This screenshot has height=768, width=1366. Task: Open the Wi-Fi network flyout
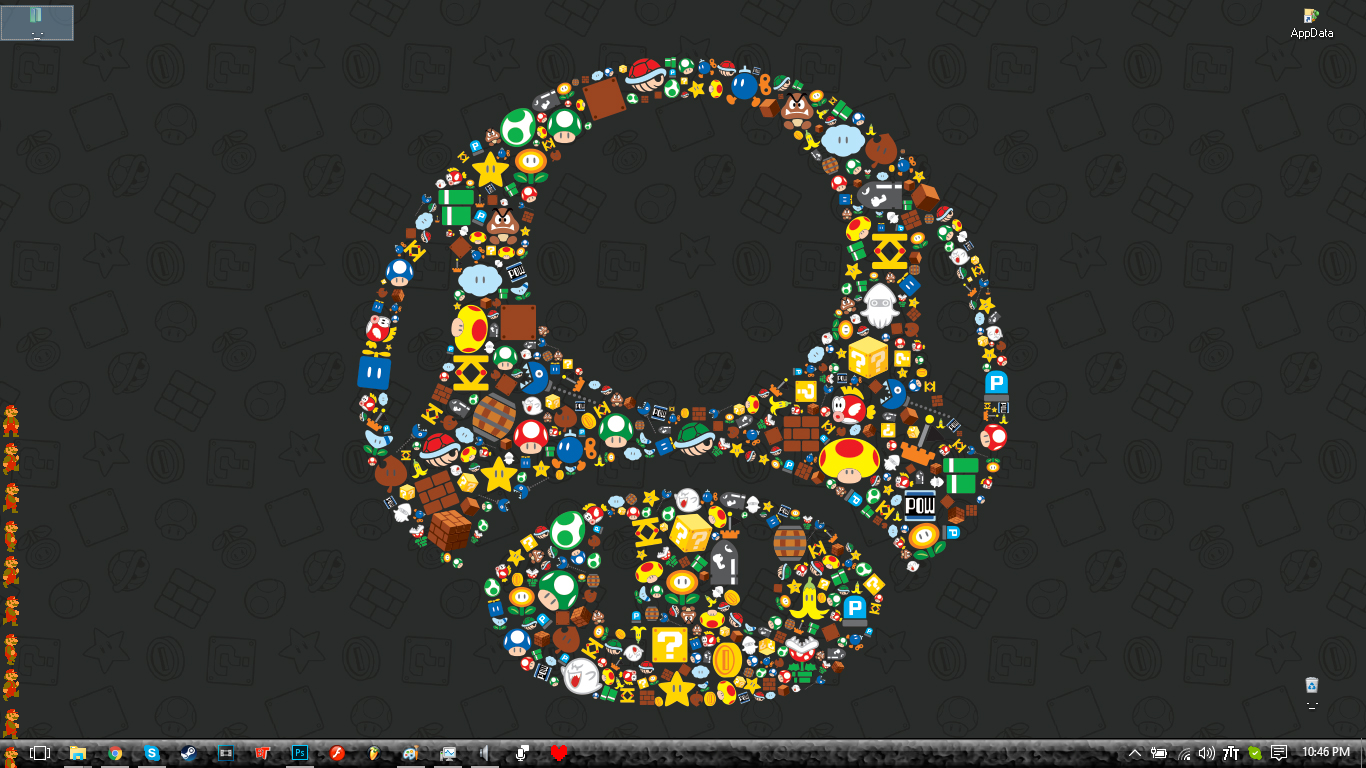point(1184,753)
